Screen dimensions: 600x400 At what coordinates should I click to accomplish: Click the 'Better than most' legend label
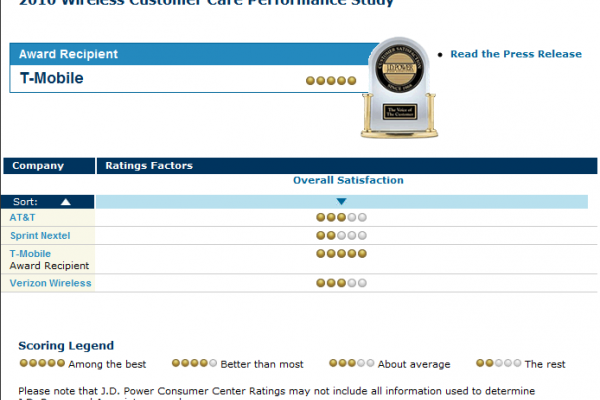(x=262, y=364)
